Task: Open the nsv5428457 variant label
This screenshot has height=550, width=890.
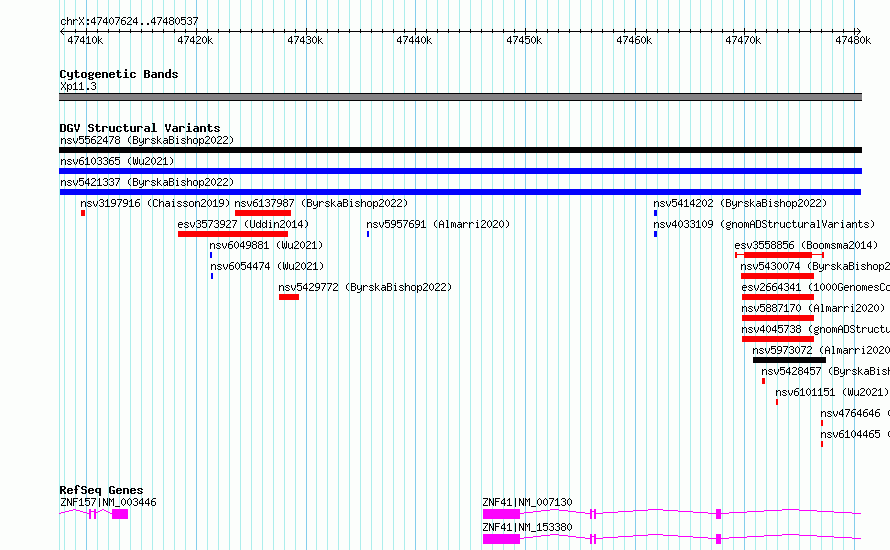Action: [x=826, y=371]
